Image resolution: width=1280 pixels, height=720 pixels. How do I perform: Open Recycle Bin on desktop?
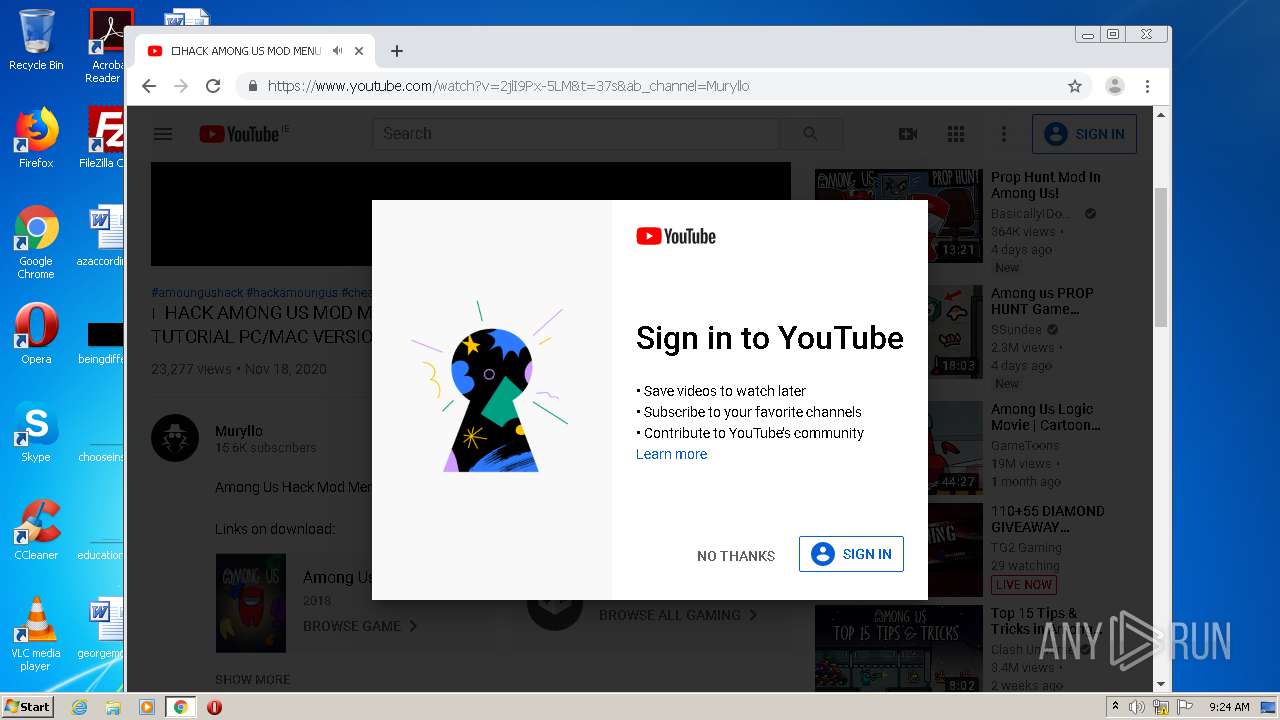click(x=36, y=40)
